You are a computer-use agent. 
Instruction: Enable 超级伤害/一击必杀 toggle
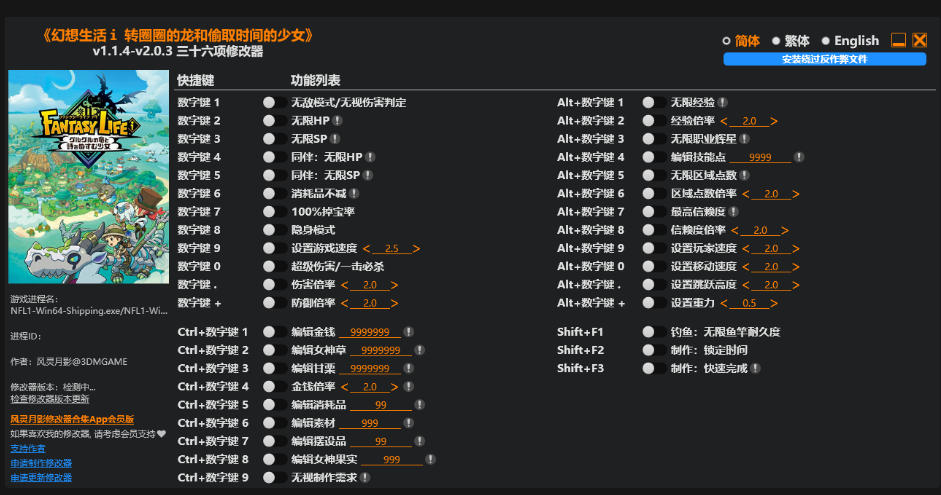point(274,266)
